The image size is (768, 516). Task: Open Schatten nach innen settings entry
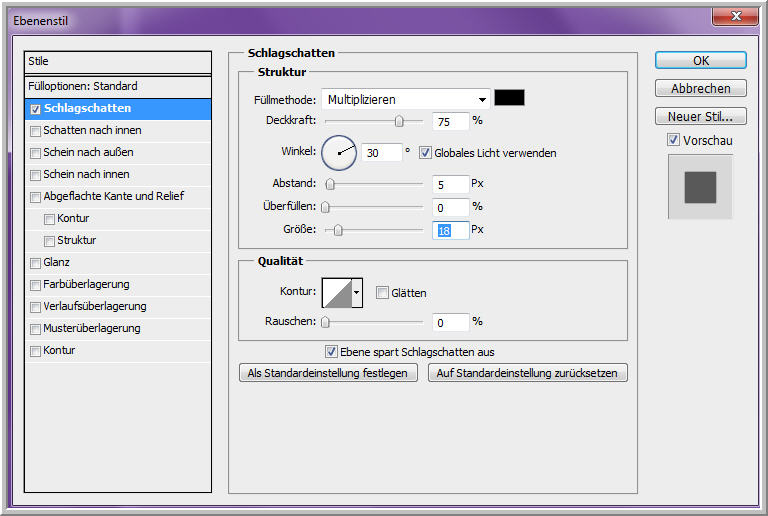click(118, 131)
